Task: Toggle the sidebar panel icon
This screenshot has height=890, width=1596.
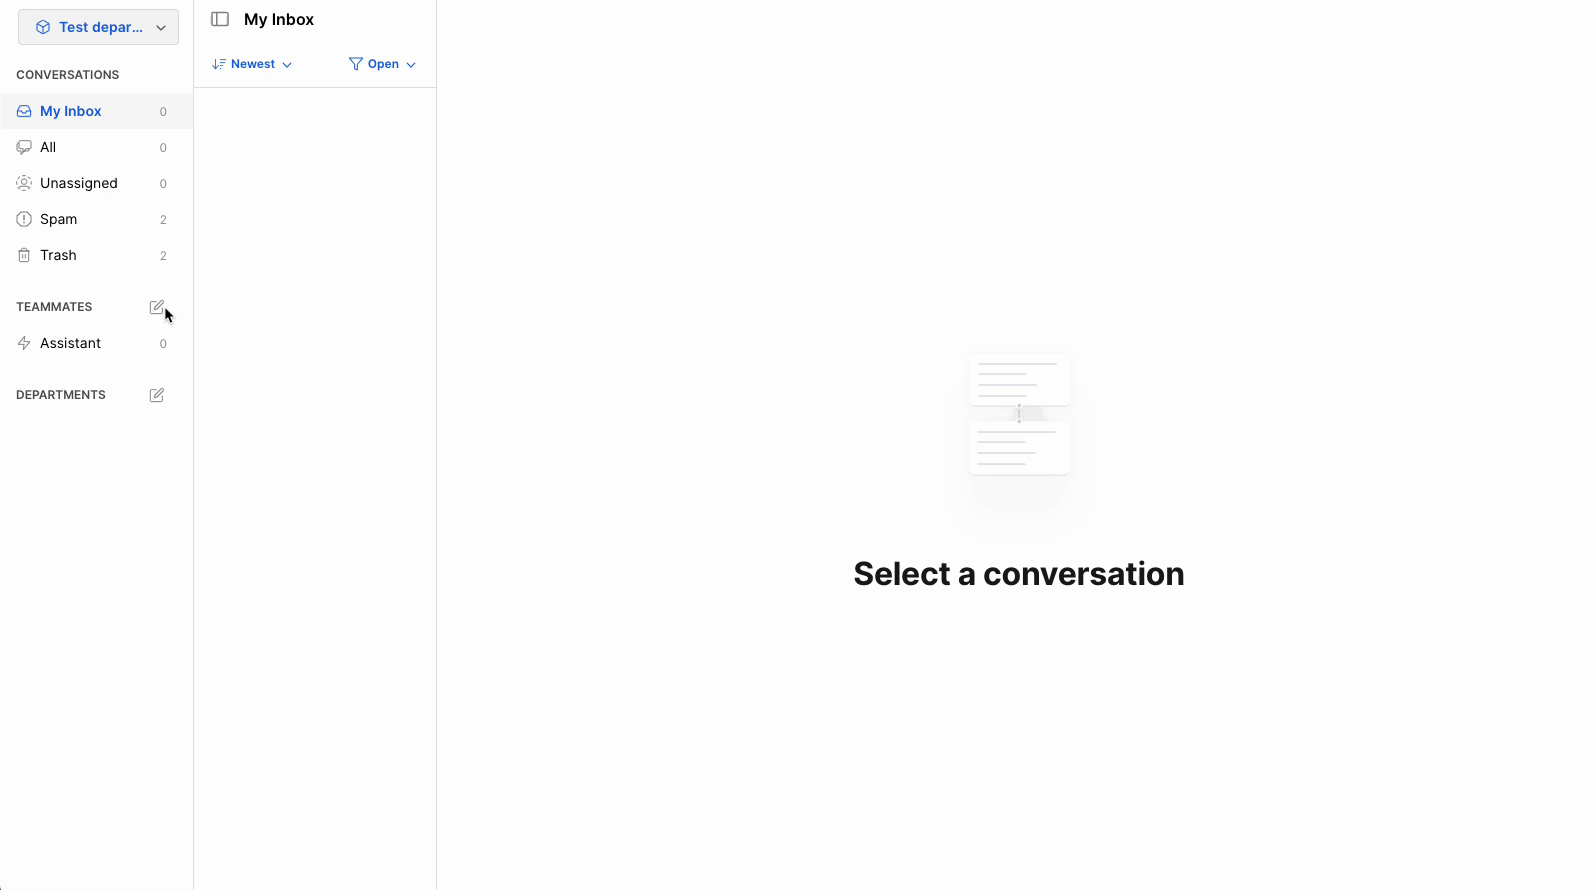Action: point(220,19)
